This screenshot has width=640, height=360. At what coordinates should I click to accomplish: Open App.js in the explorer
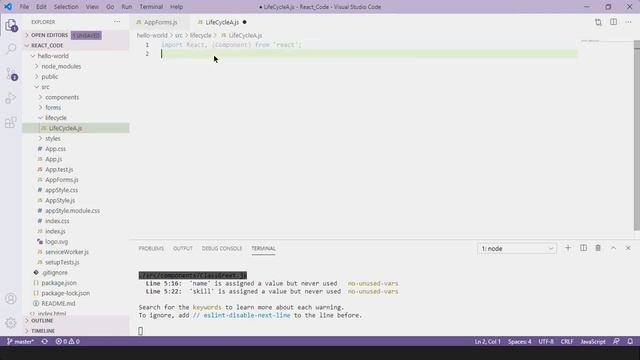coord(76,159)
